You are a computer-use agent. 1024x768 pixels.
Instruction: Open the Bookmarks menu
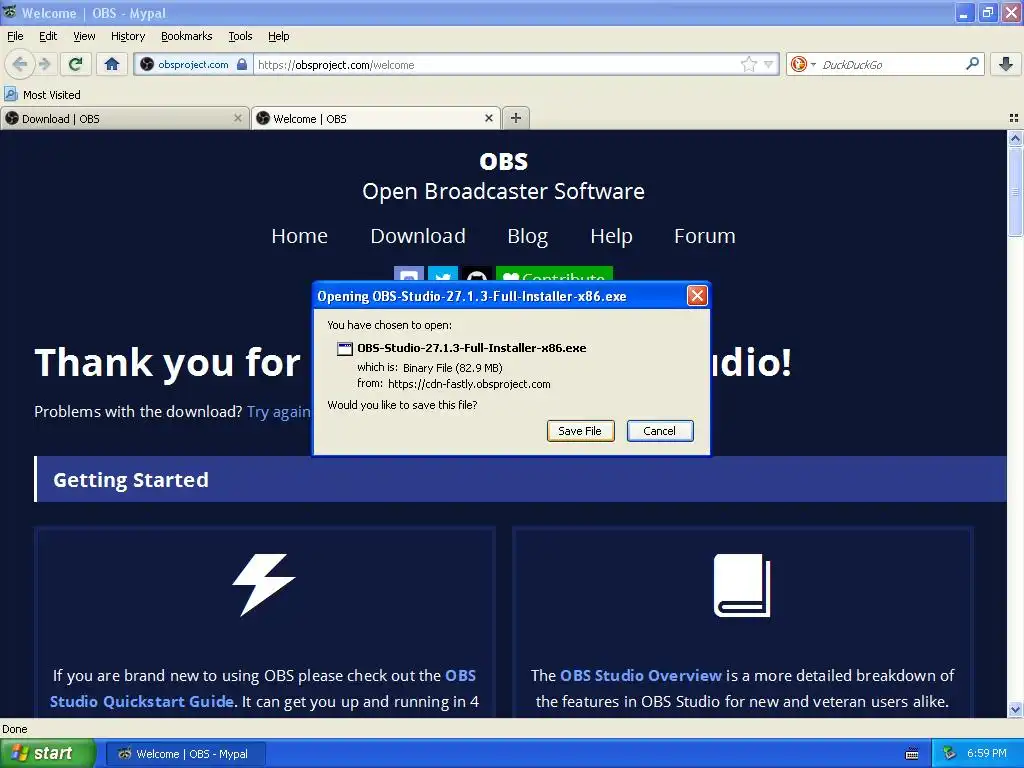pos(187,36)
